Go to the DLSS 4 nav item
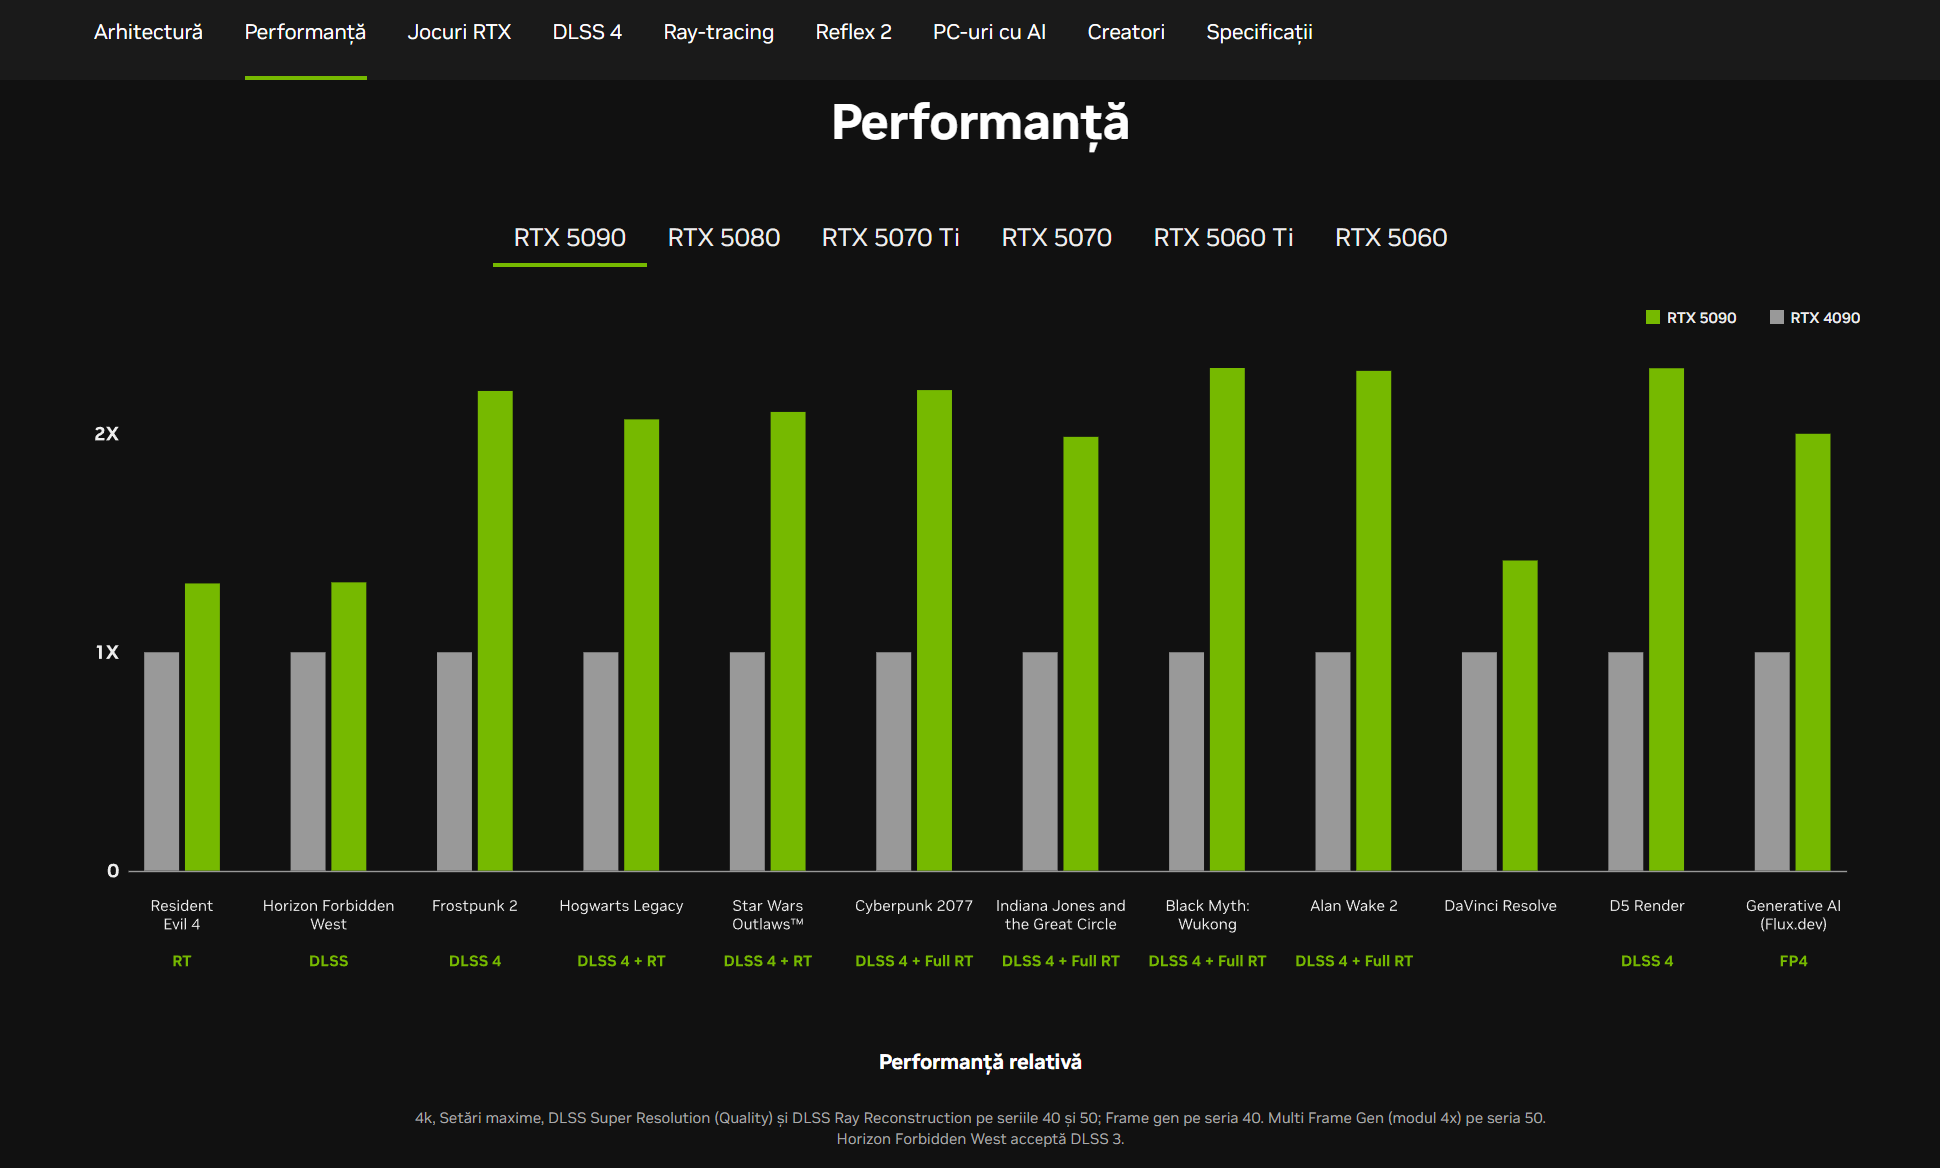Screen dimensions: 1940x1168 coord(587,32)
